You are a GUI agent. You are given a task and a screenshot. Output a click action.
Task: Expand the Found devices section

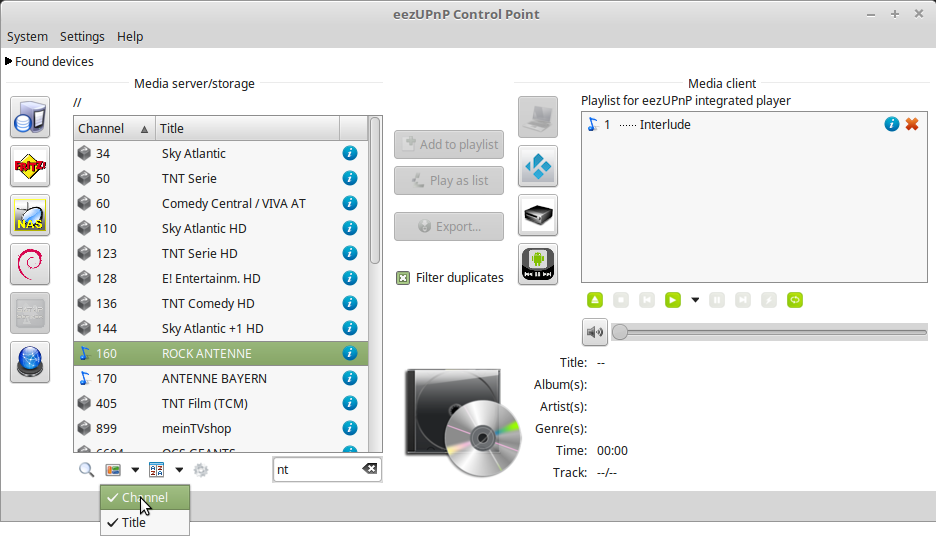8,61
